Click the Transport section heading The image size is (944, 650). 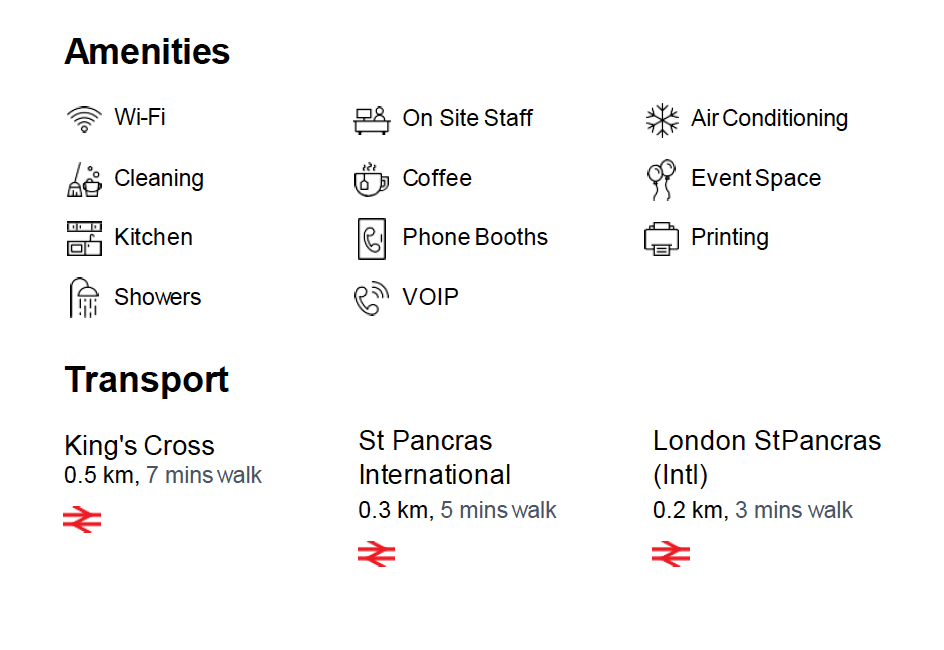[x=147, y=380]
